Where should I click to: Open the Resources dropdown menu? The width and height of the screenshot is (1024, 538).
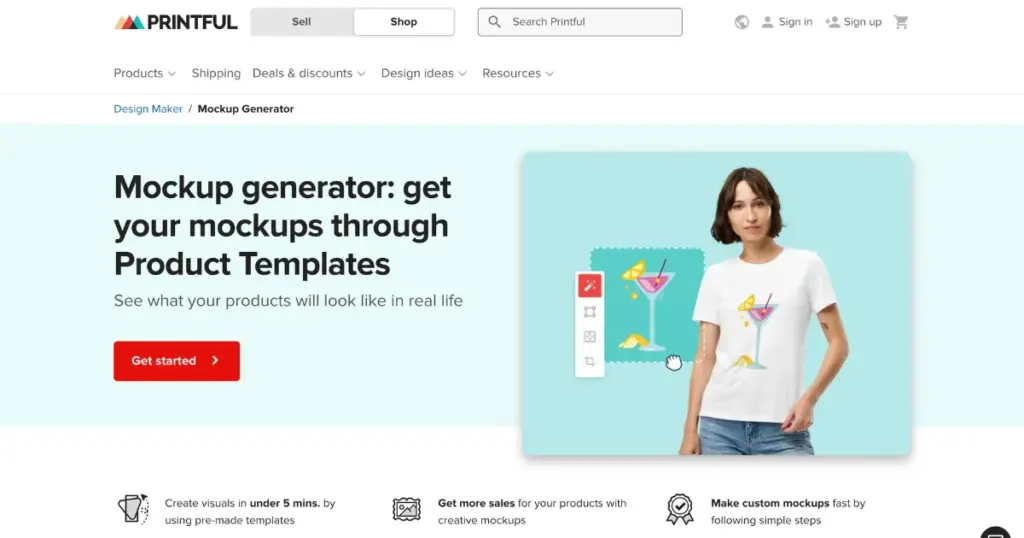click(x=518, y=73)
